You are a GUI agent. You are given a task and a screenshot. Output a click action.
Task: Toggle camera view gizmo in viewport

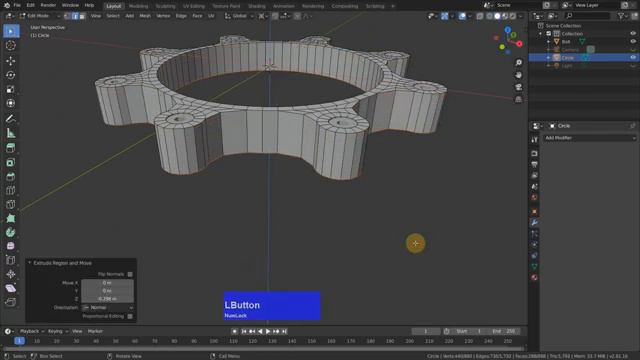tap(518, 87)
